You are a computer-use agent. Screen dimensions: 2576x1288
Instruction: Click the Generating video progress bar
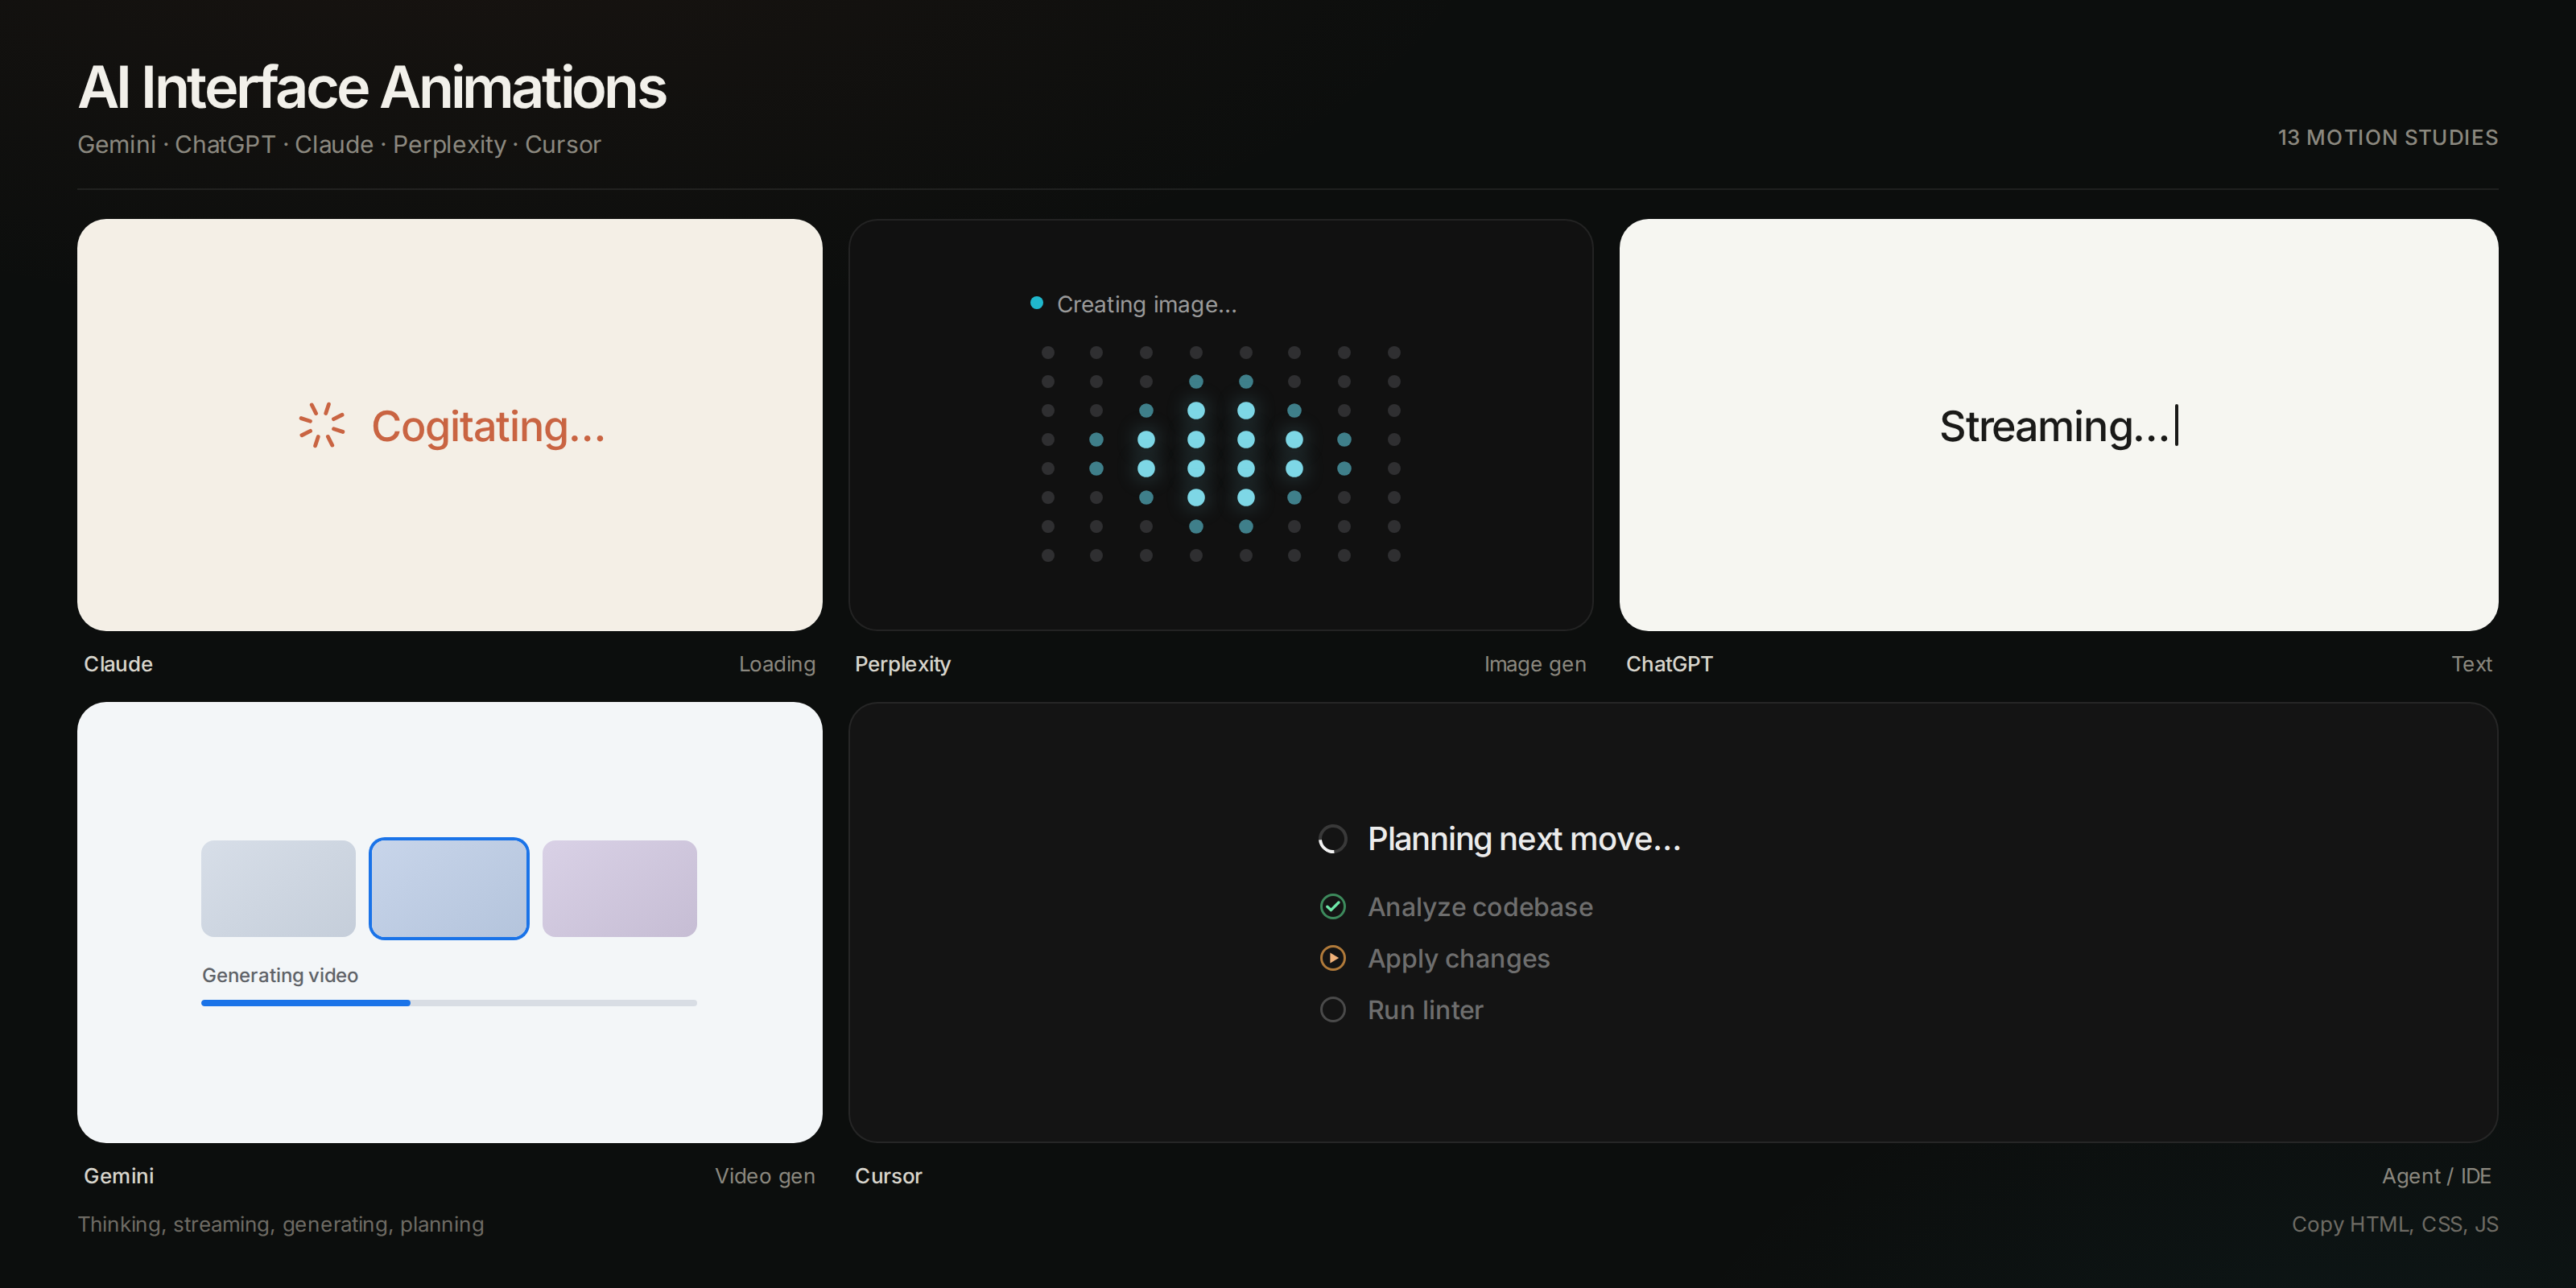click(449, 1003)
